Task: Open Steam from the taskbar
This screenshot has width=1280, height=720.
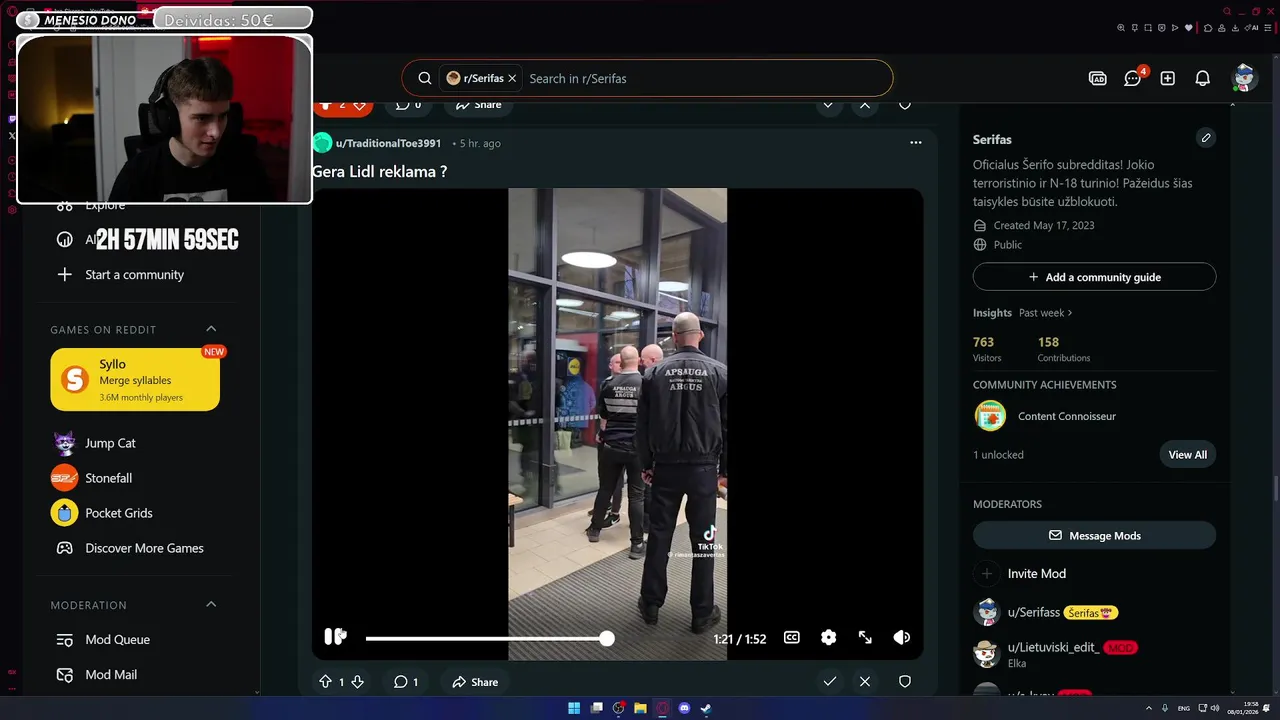Action: click(706, 708)
